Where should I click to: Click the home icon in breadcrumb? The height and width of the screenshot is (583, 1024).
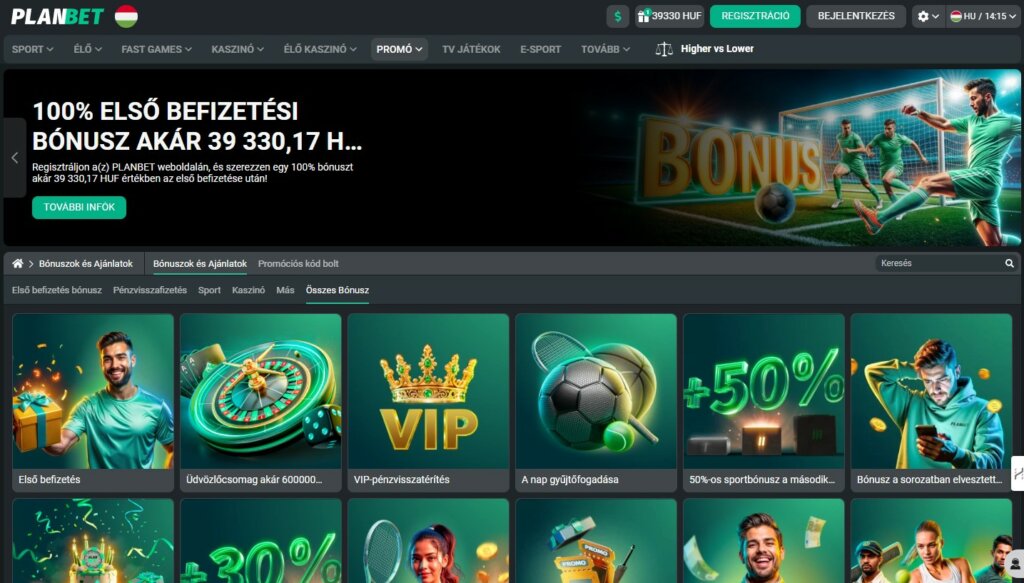point(18,264)
